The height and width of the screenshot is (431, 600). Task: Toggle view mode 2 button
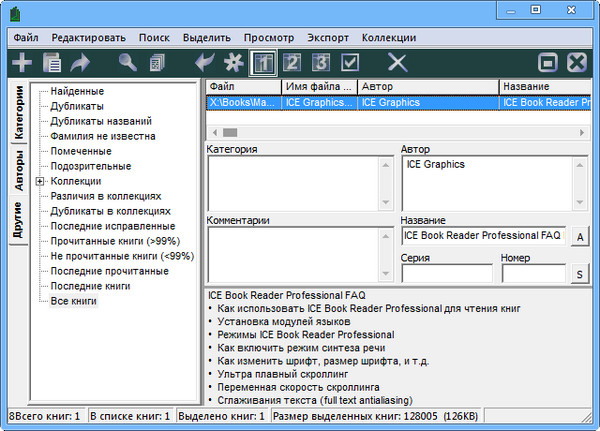[x=292, y=63]
